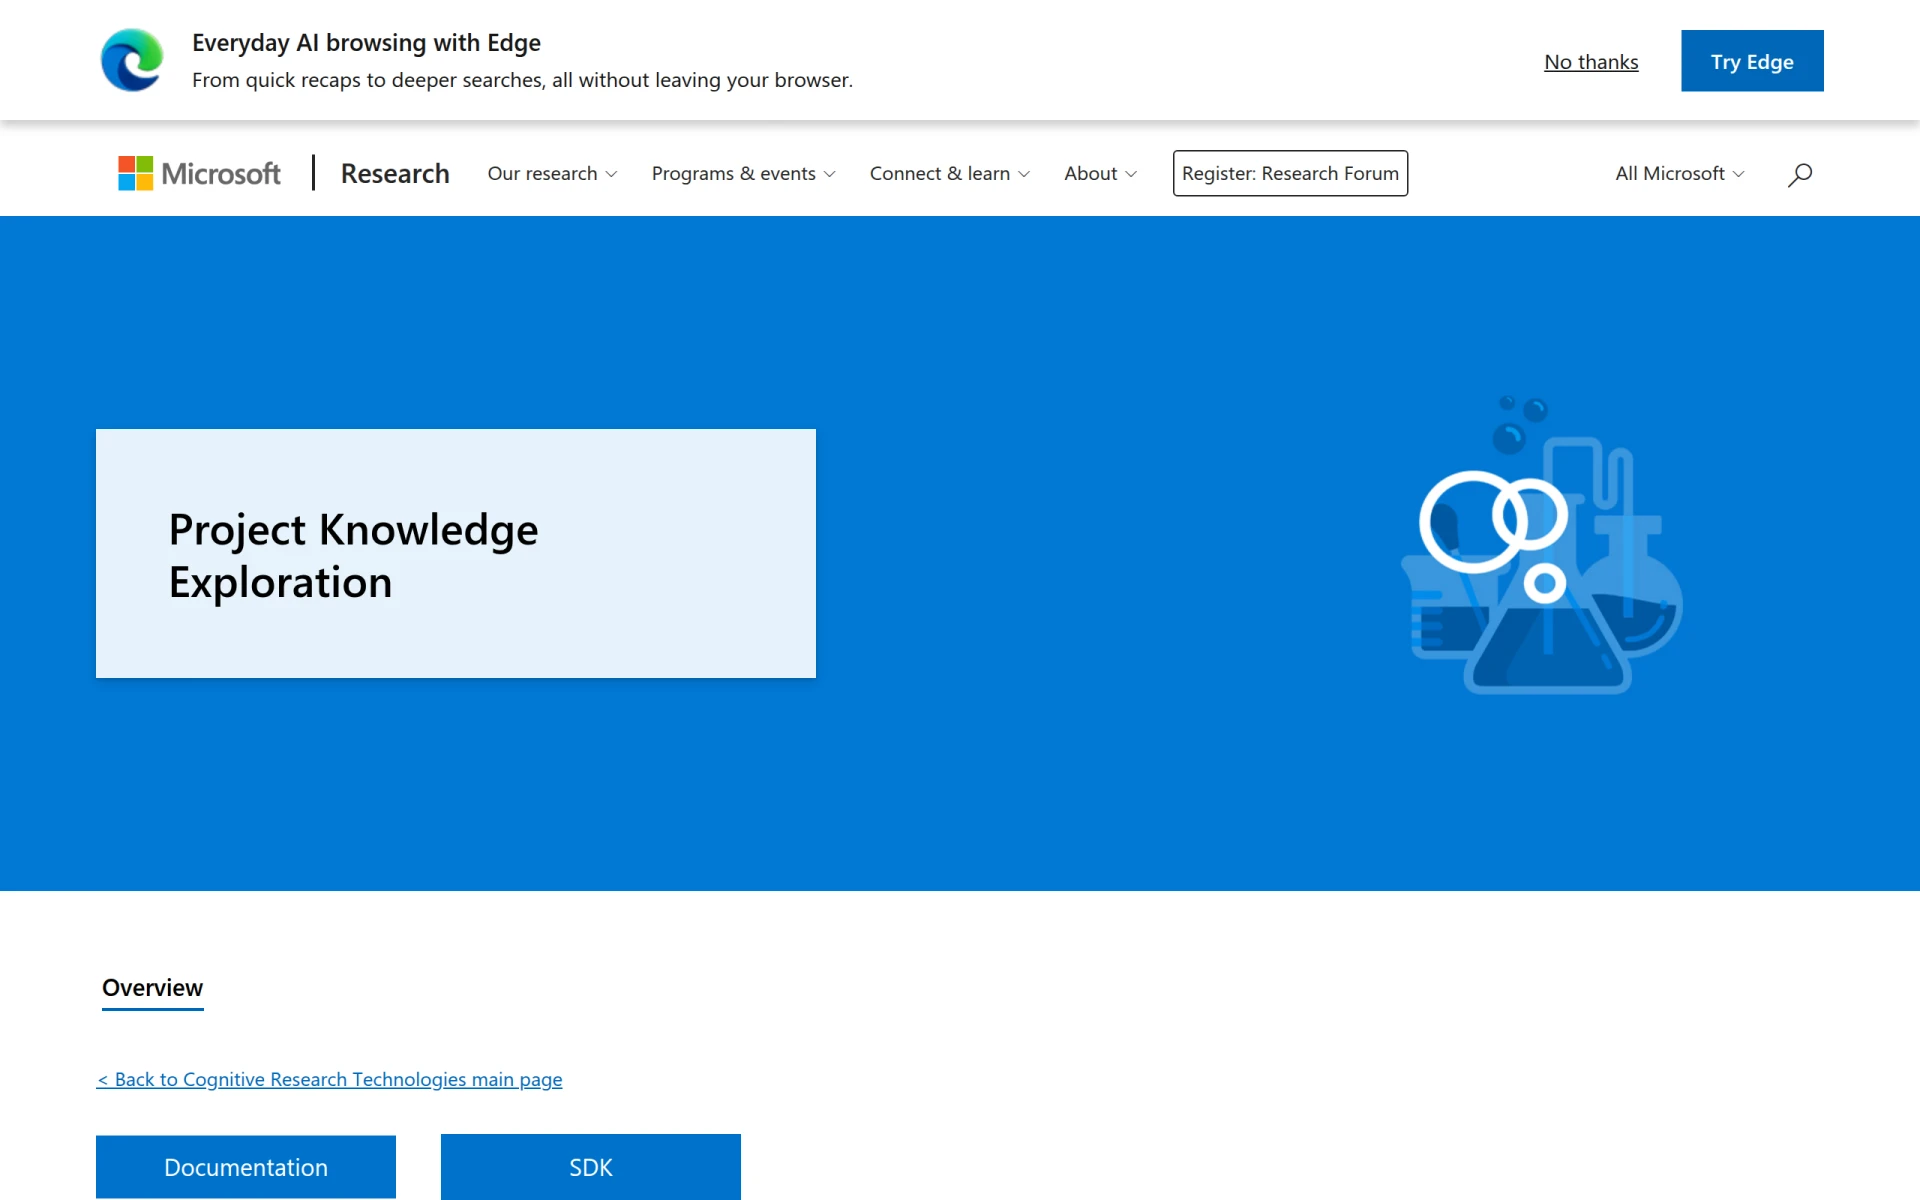The height and width of the screenshot is (1200, 1920).
Task: Click the 'From quick recaps' banner text
Action: click(522, 80)
